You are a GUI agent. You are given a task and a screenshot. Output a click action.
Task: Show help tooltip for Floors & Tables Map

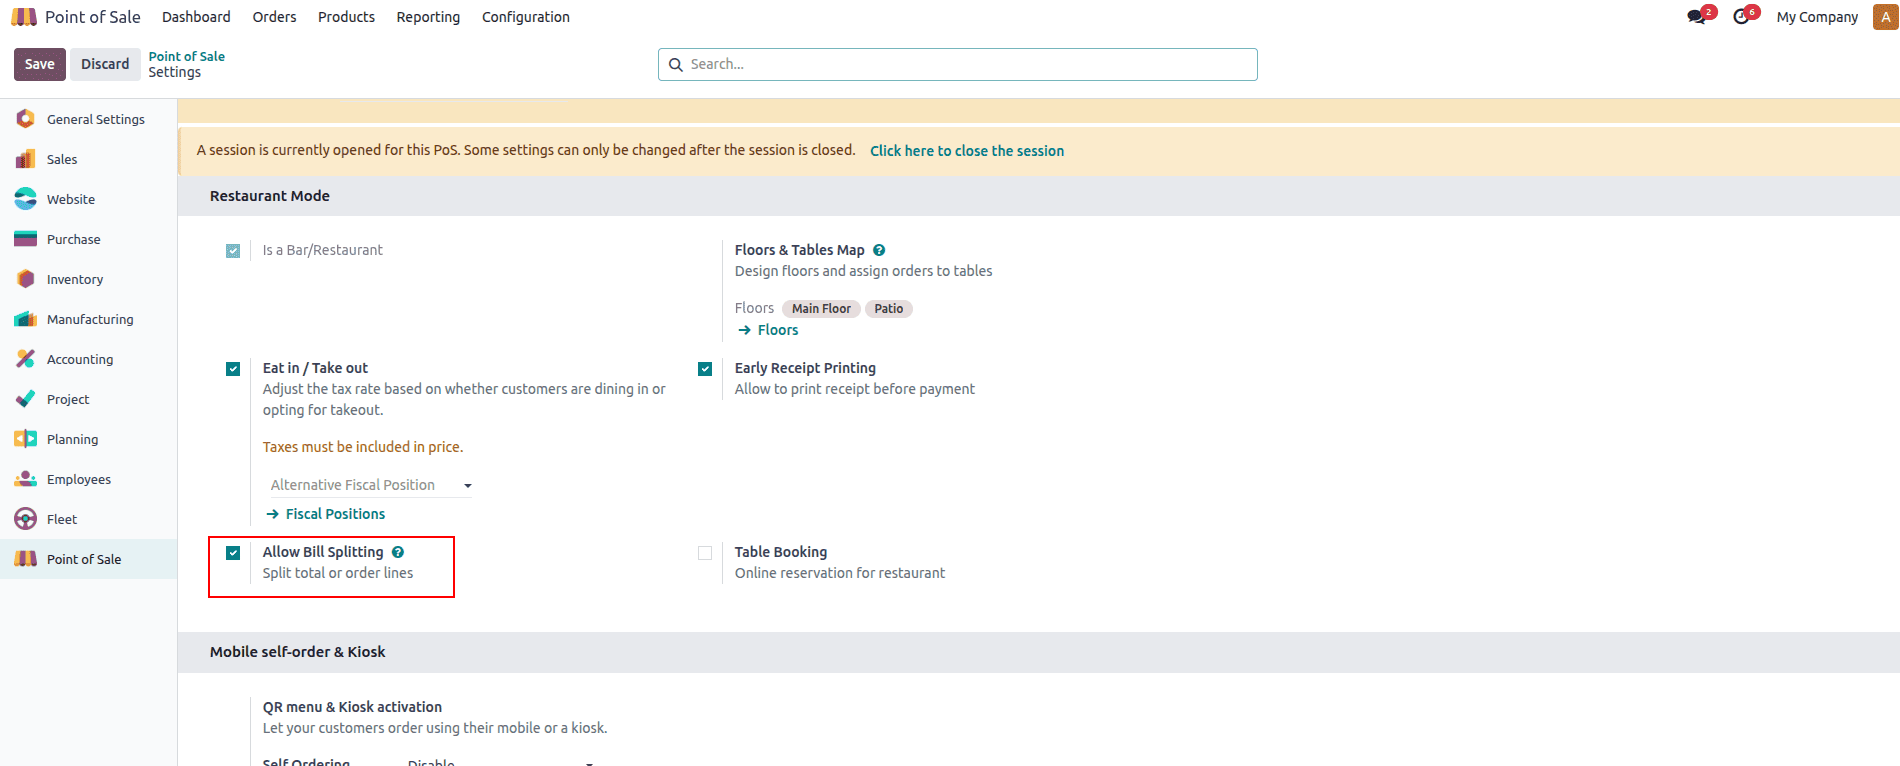click(879, 250)
